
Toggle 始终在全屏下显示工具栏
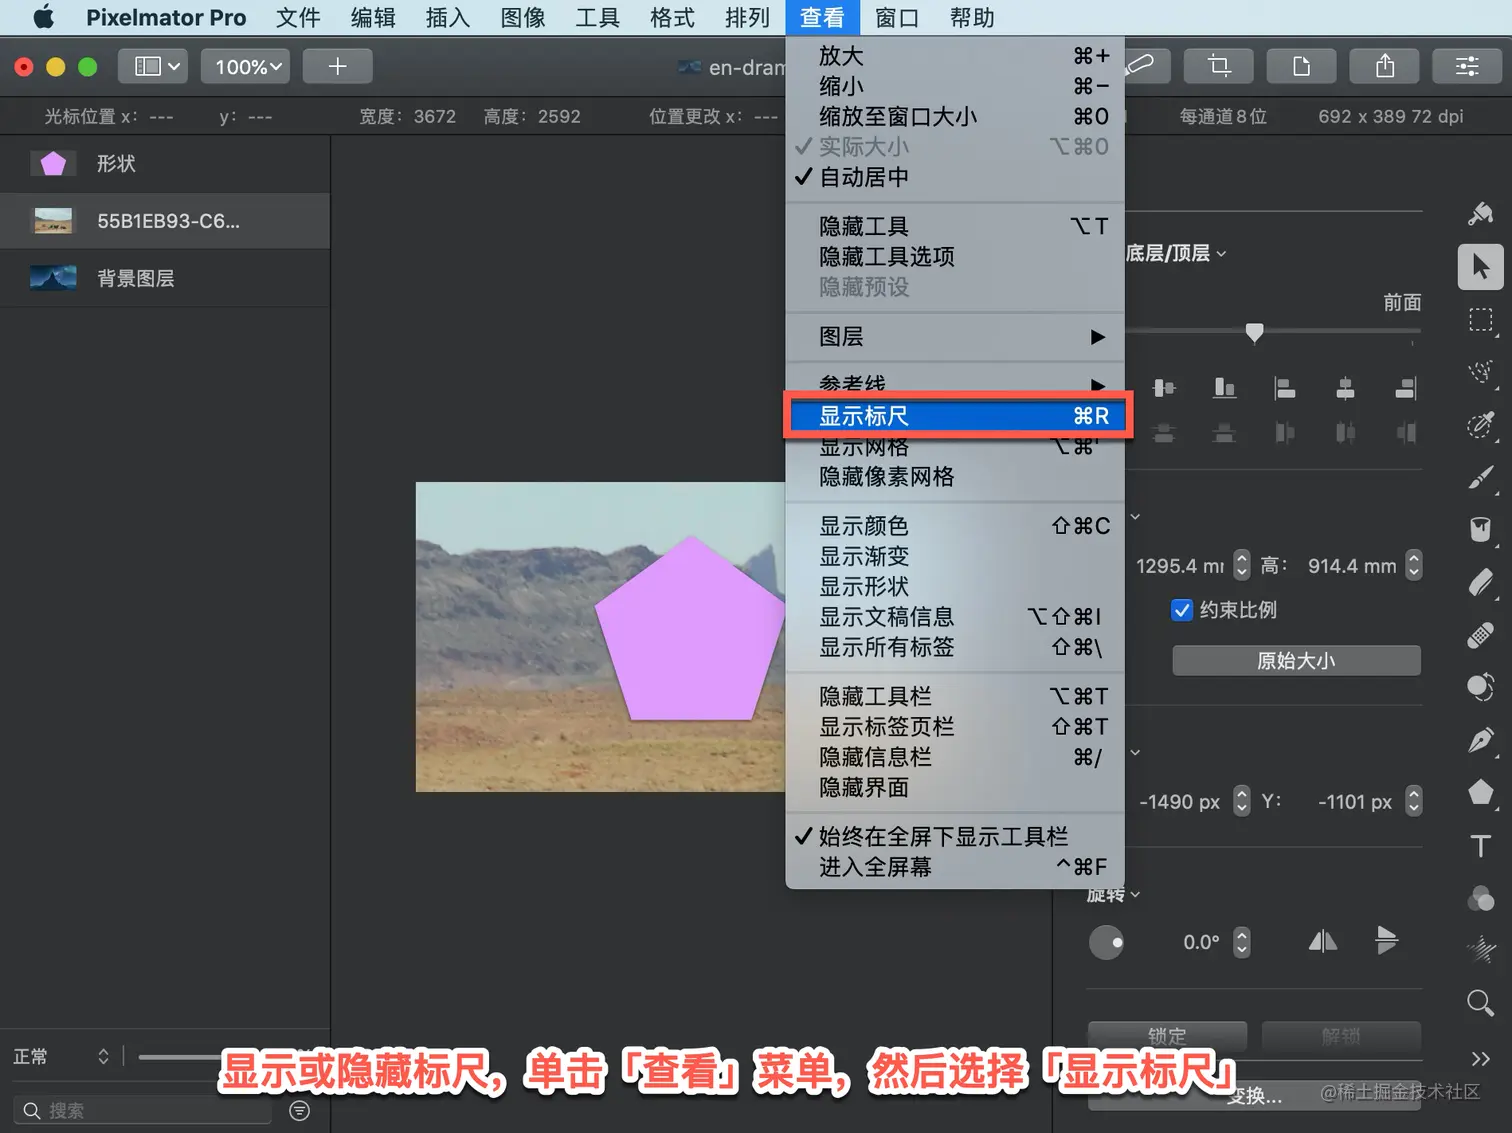955,836
